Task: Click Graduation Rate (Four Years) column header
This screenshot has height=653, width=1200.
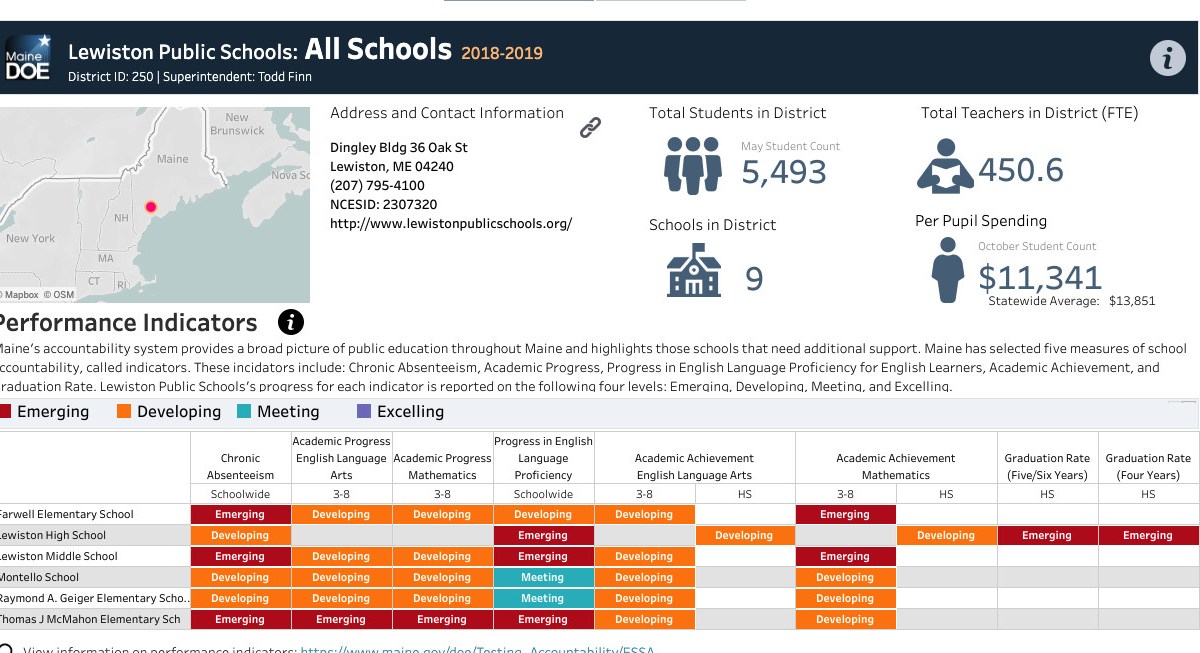Action: point(1148,466)
